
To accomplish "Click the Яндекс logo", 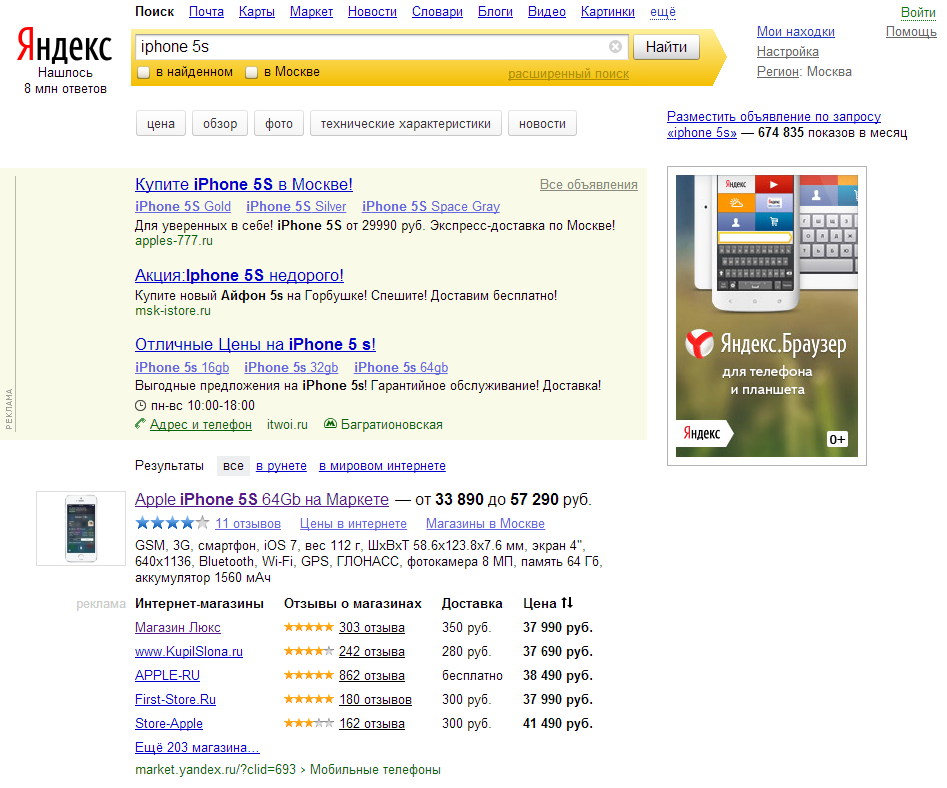I will [65, 46].
